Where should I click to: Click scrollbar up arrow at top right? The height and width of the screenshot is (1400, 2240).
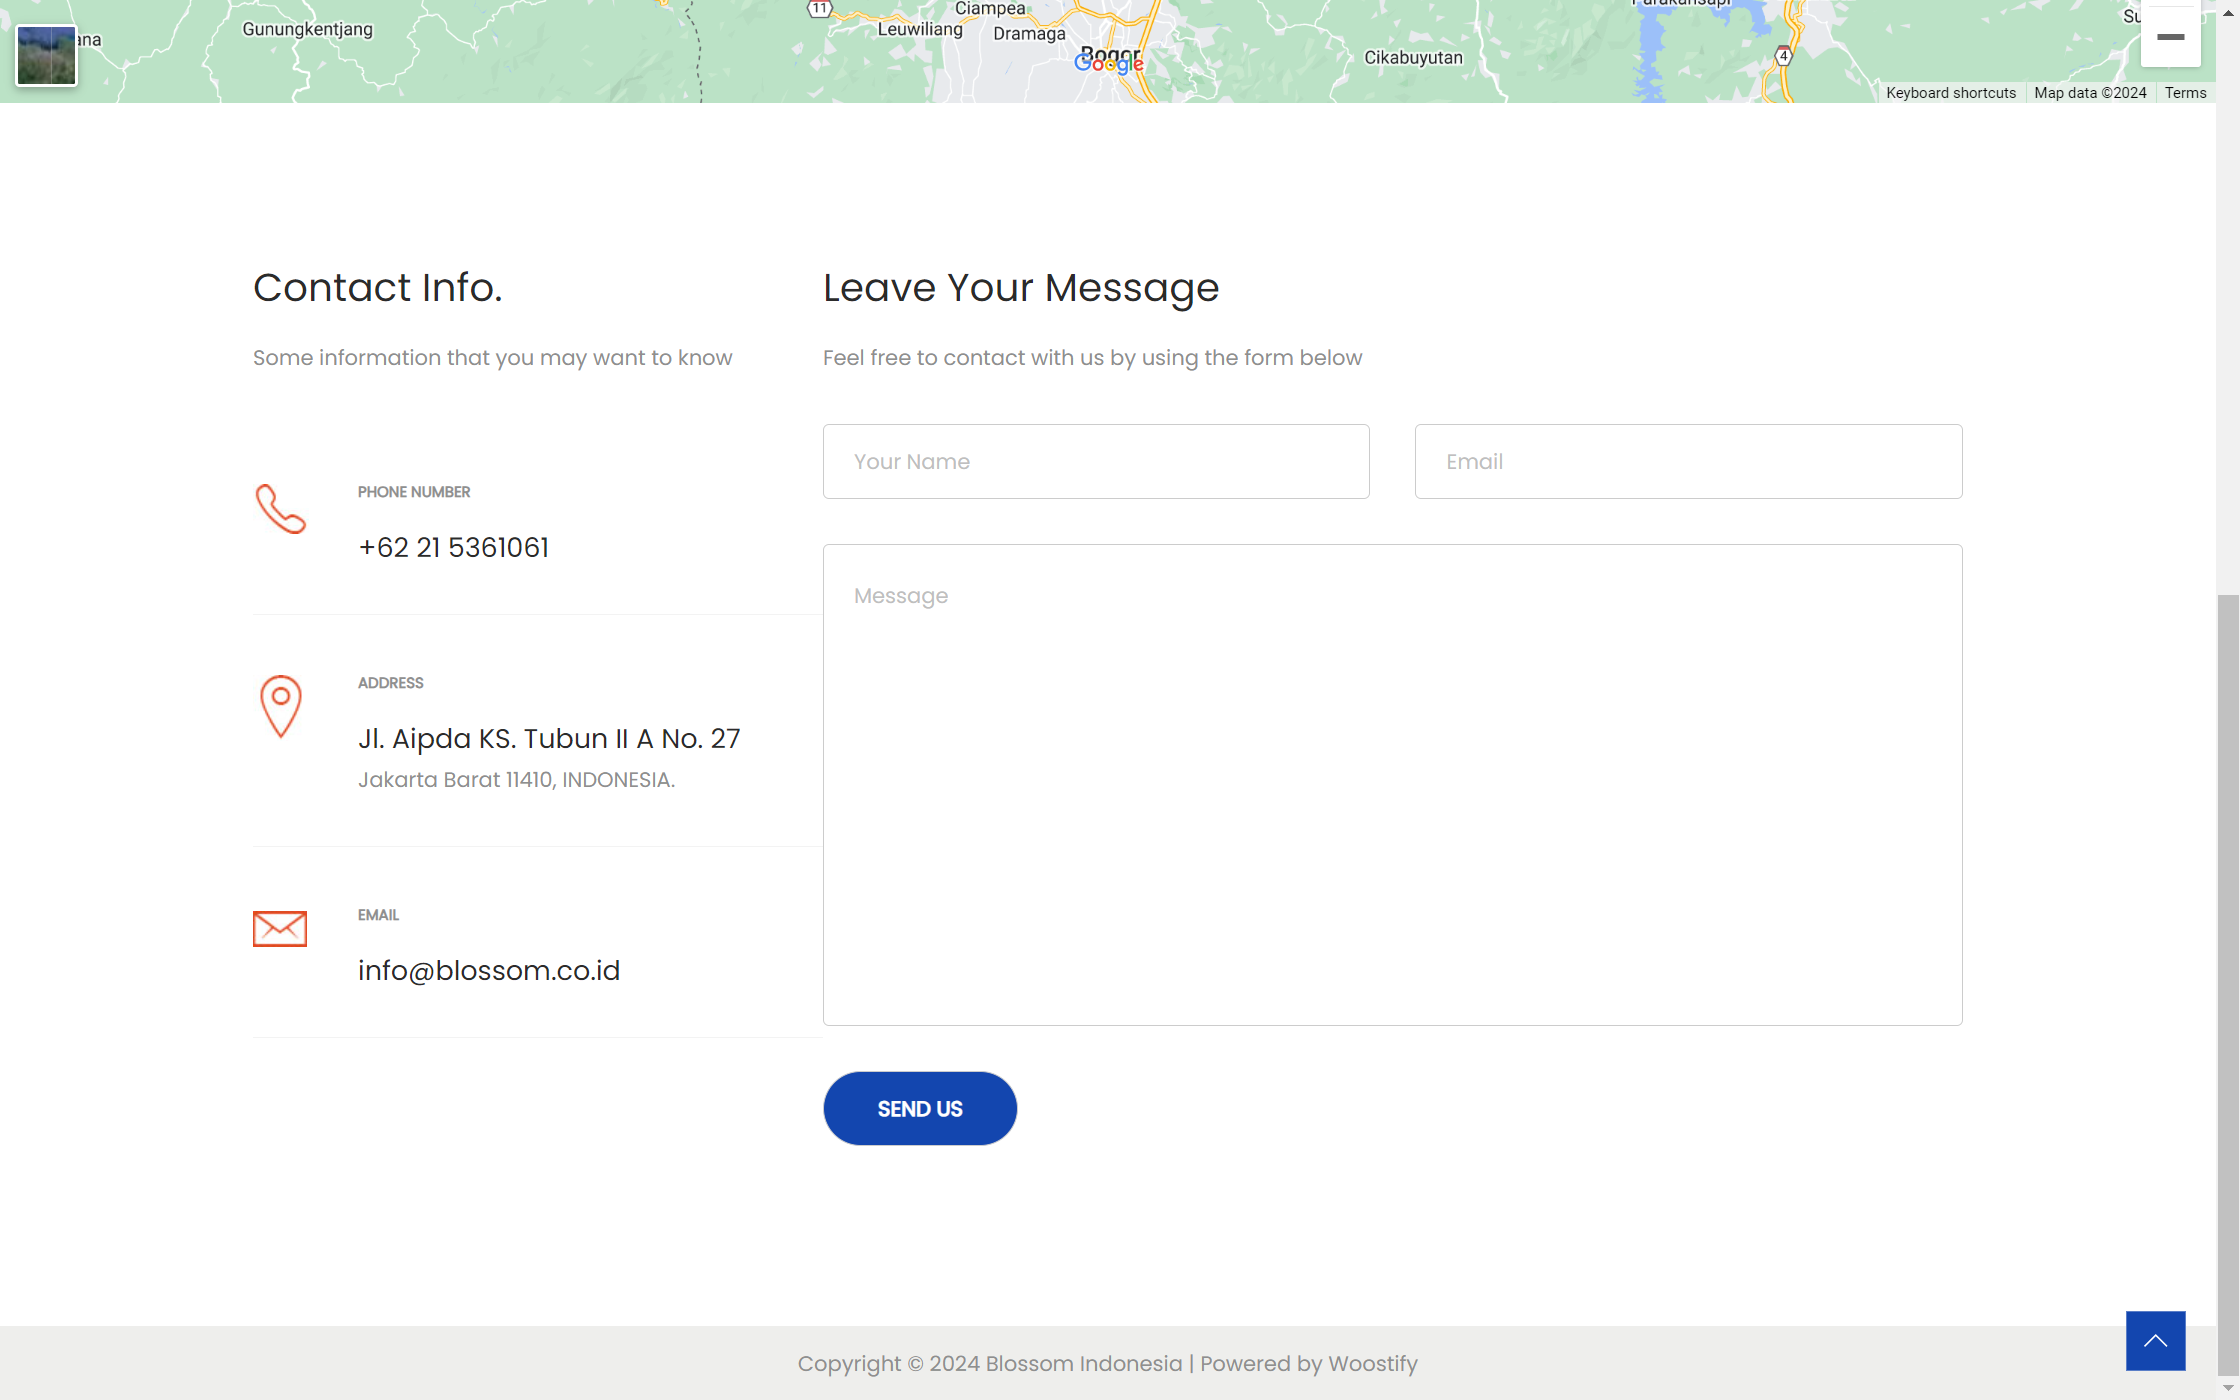point(2228,12)
